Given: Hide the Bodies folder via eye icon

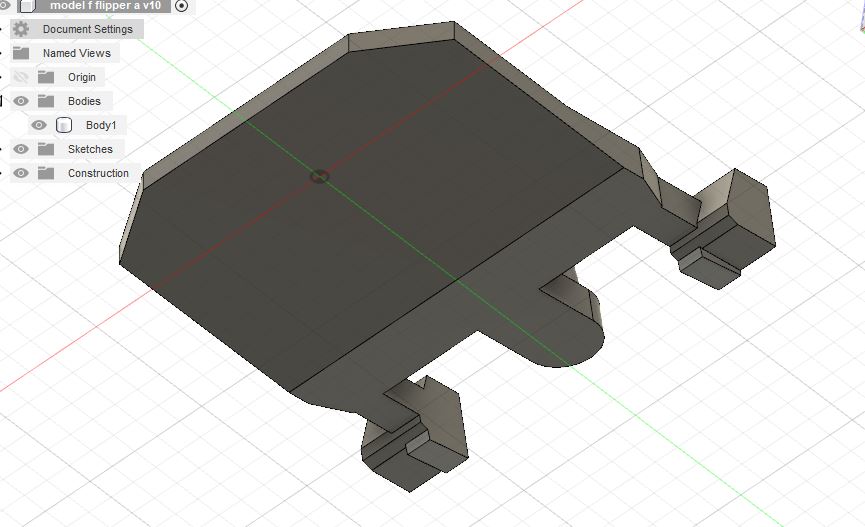Looking at the screenshot, I should (21, 101).
